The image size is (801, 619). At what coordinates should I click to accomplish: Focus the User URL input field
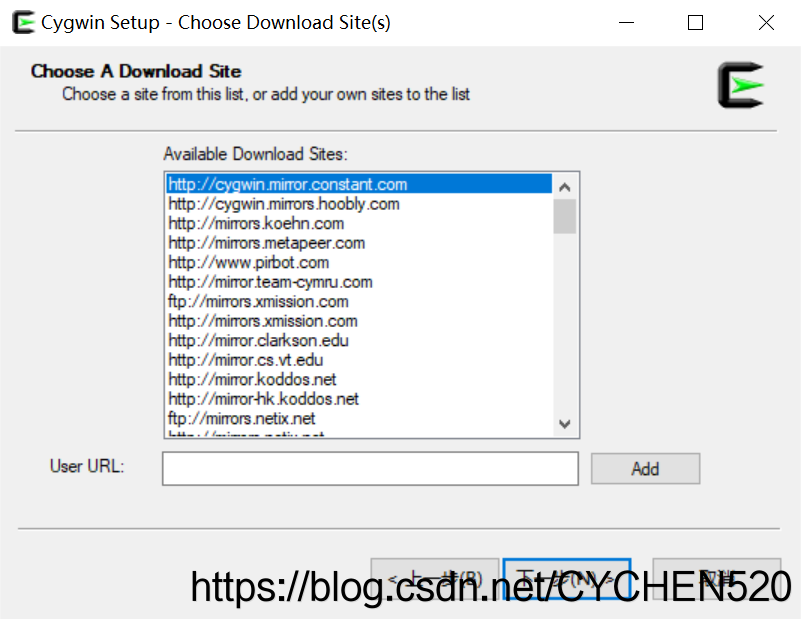pyautogui.click(x=370, y=468)
